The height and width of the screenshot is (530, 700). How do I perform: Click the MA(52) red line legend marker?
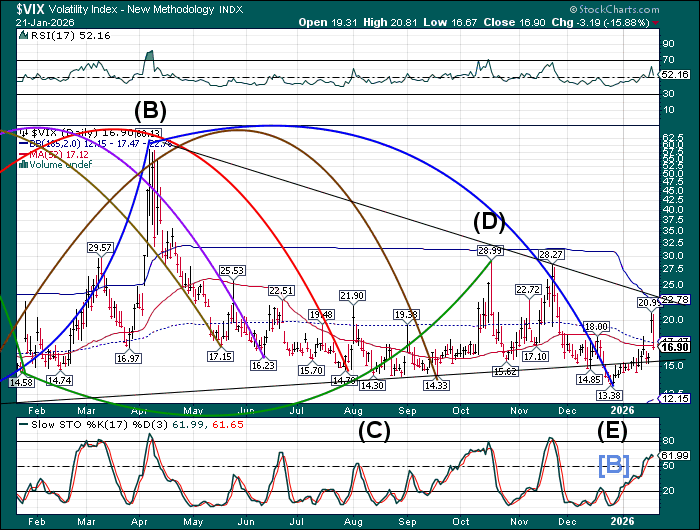pyautogui.click(x=24, y=154)
